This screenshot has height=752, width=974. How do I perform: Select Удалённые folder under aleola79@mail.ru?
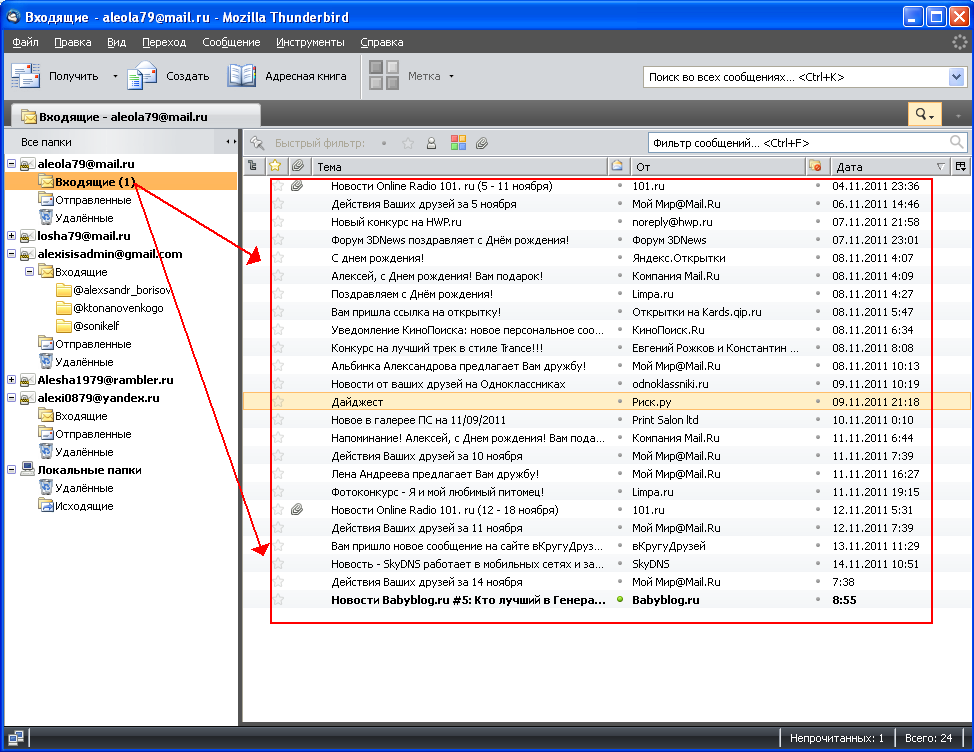click(x=84, y=218)
